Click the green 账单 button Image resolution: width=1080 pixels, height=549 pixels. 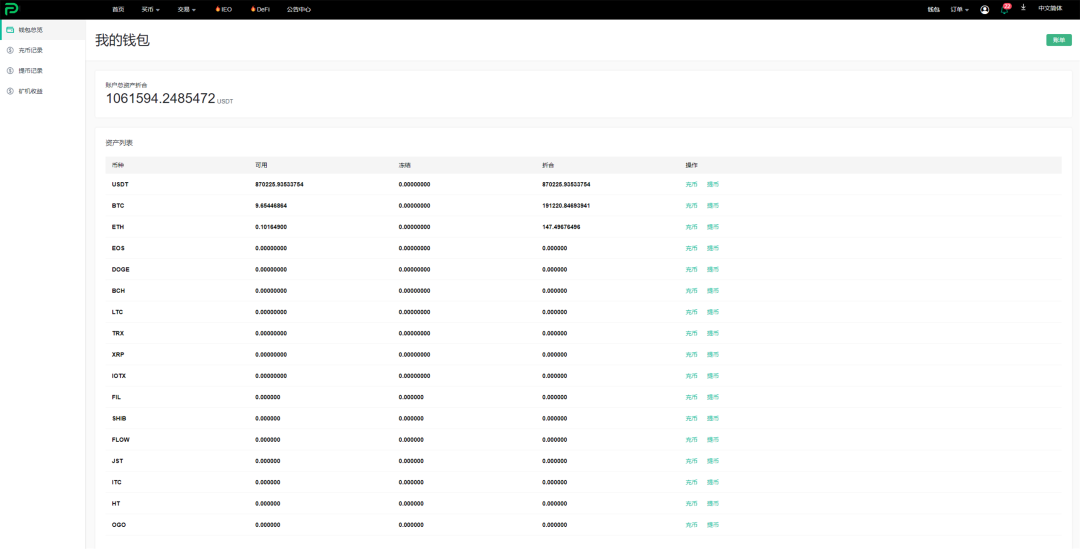tap(1059, 40)
